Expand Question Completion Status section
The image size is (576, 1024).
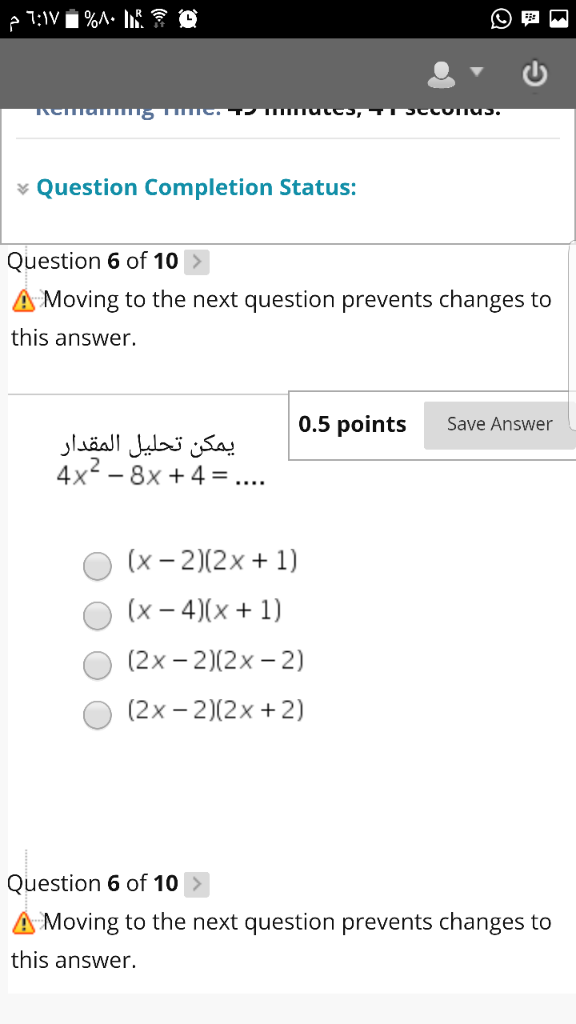point(24,188)
